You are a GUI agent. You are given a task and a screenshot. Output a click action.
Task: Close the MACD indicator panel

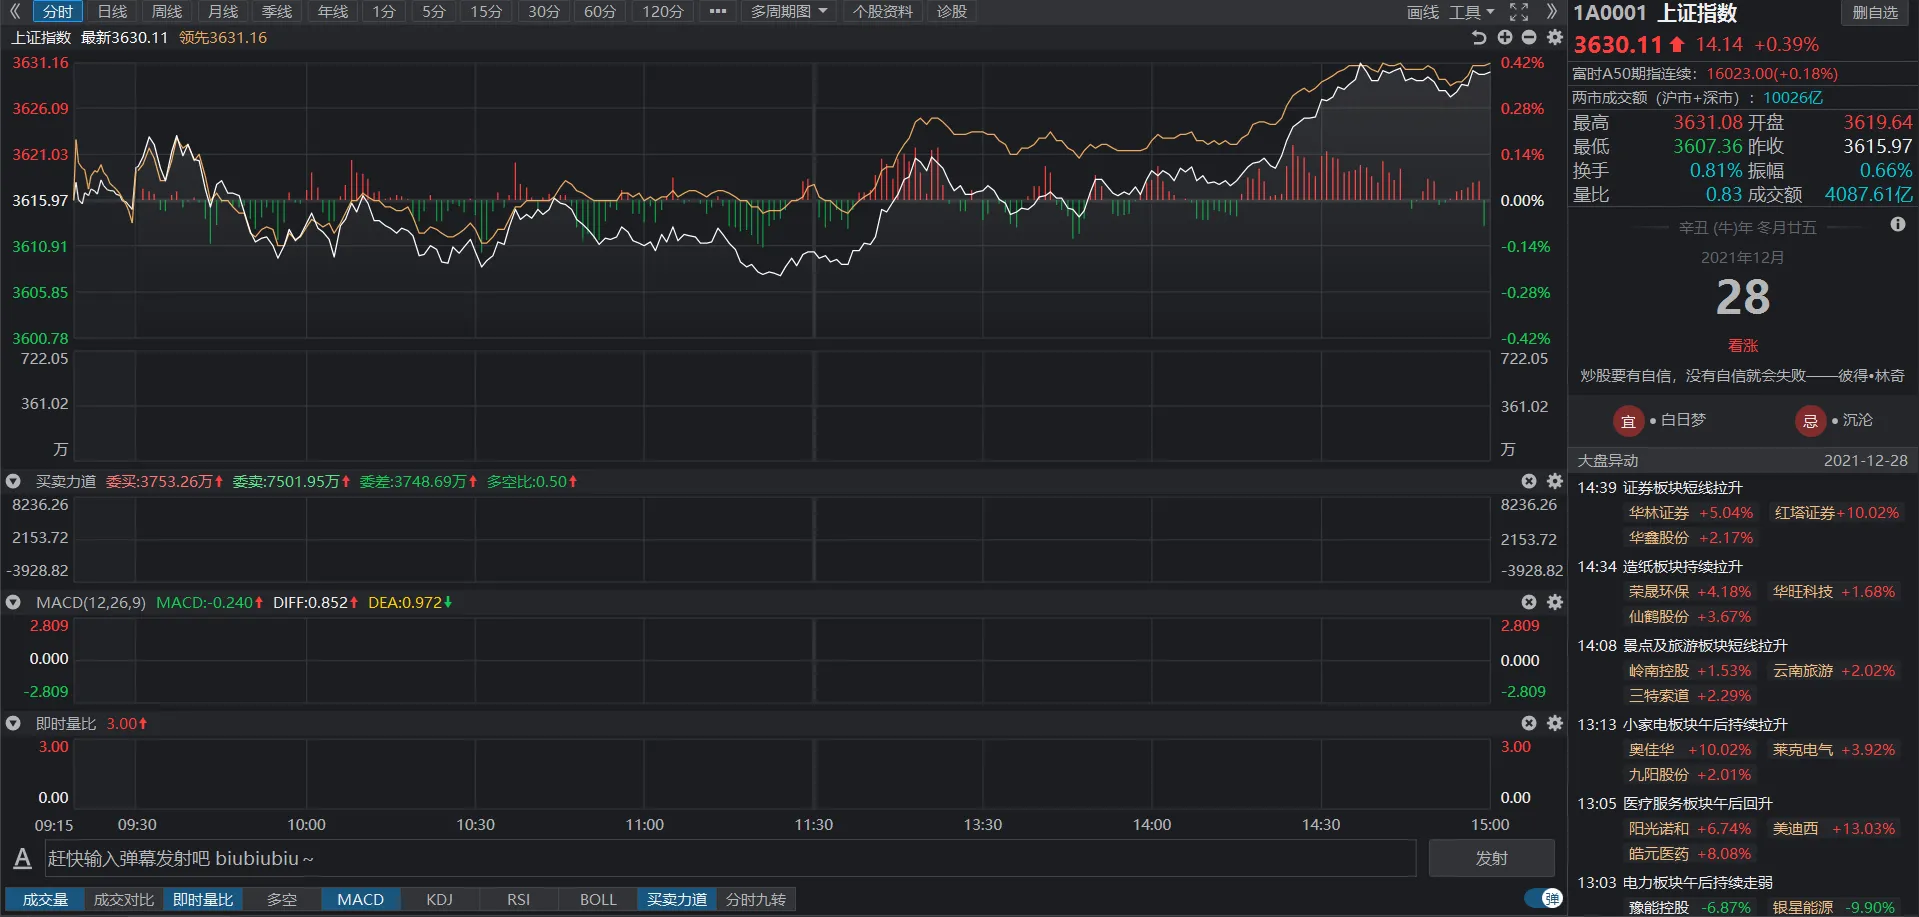pos(1529,602)
